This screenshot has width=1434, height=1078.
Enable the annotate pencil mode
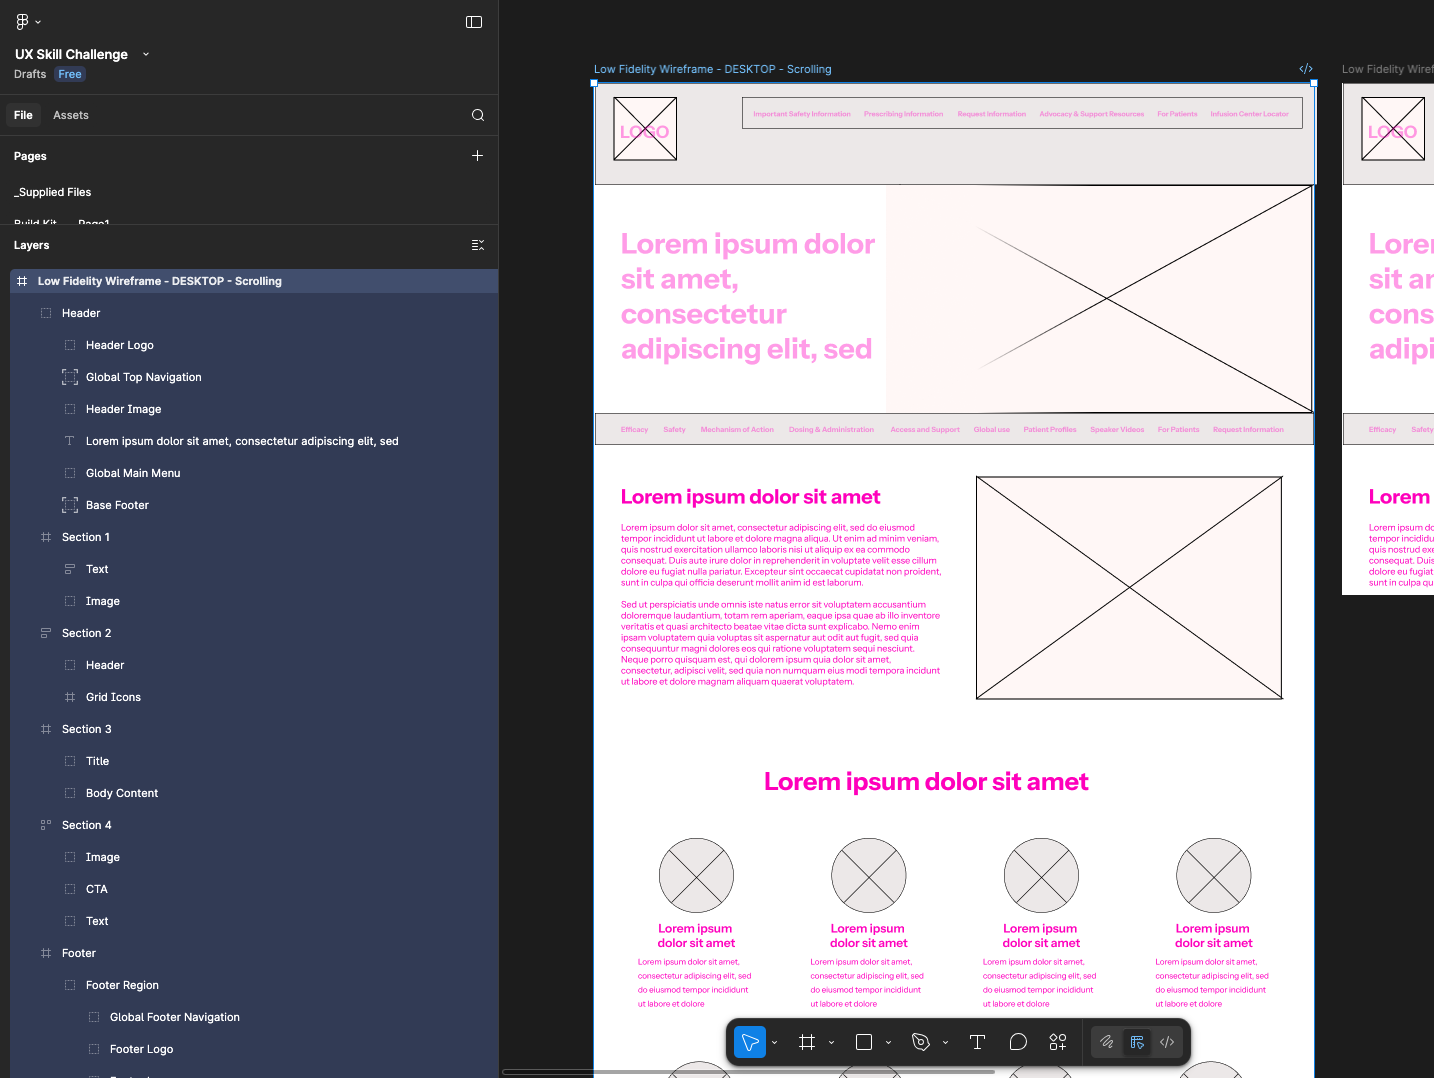[x=1106, y=1042]
